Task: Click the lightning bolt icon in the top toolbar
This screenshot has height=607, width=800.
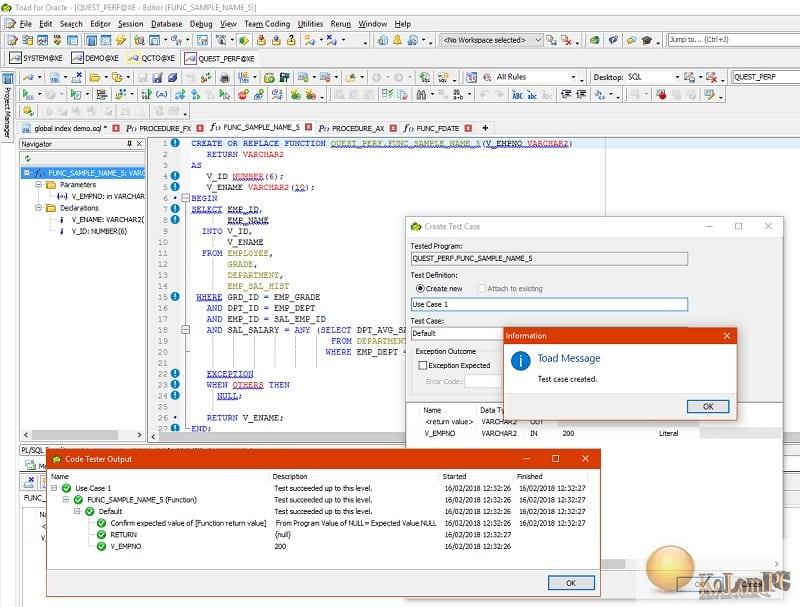Action: click(x=121, y=40)
